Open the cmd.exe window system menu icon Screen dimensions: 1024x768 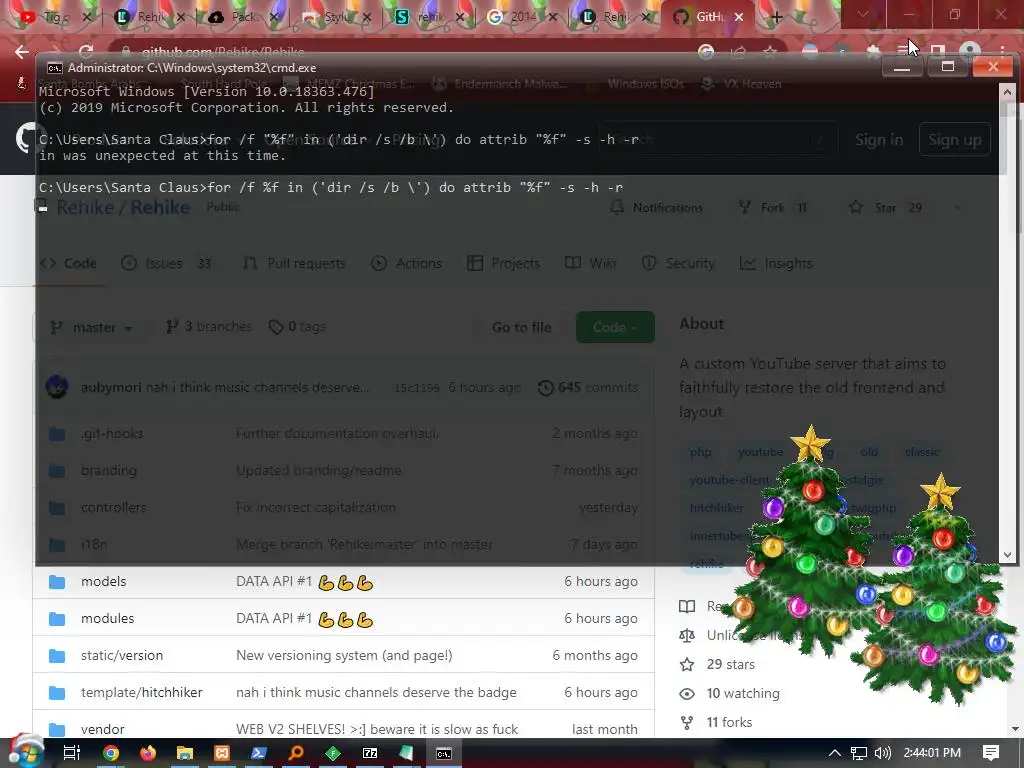(54, 68)
